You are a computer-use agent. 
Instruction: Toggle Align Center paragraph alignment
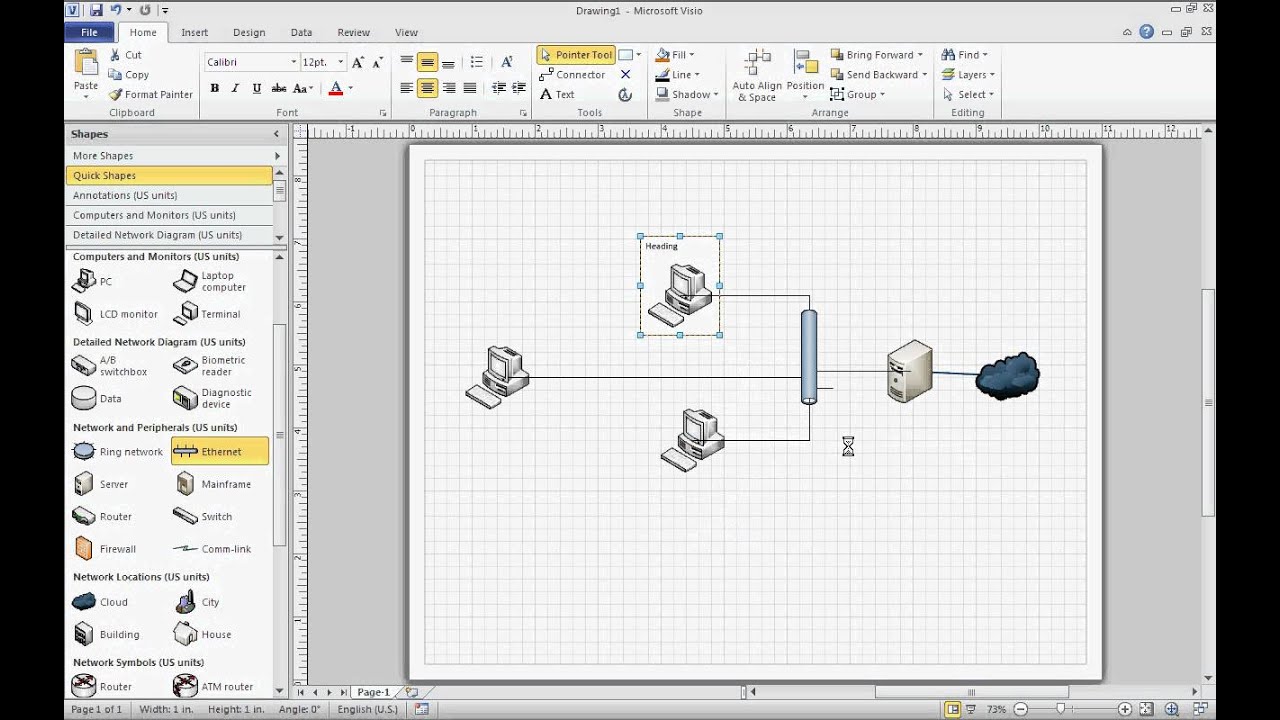tap(427, 88)
